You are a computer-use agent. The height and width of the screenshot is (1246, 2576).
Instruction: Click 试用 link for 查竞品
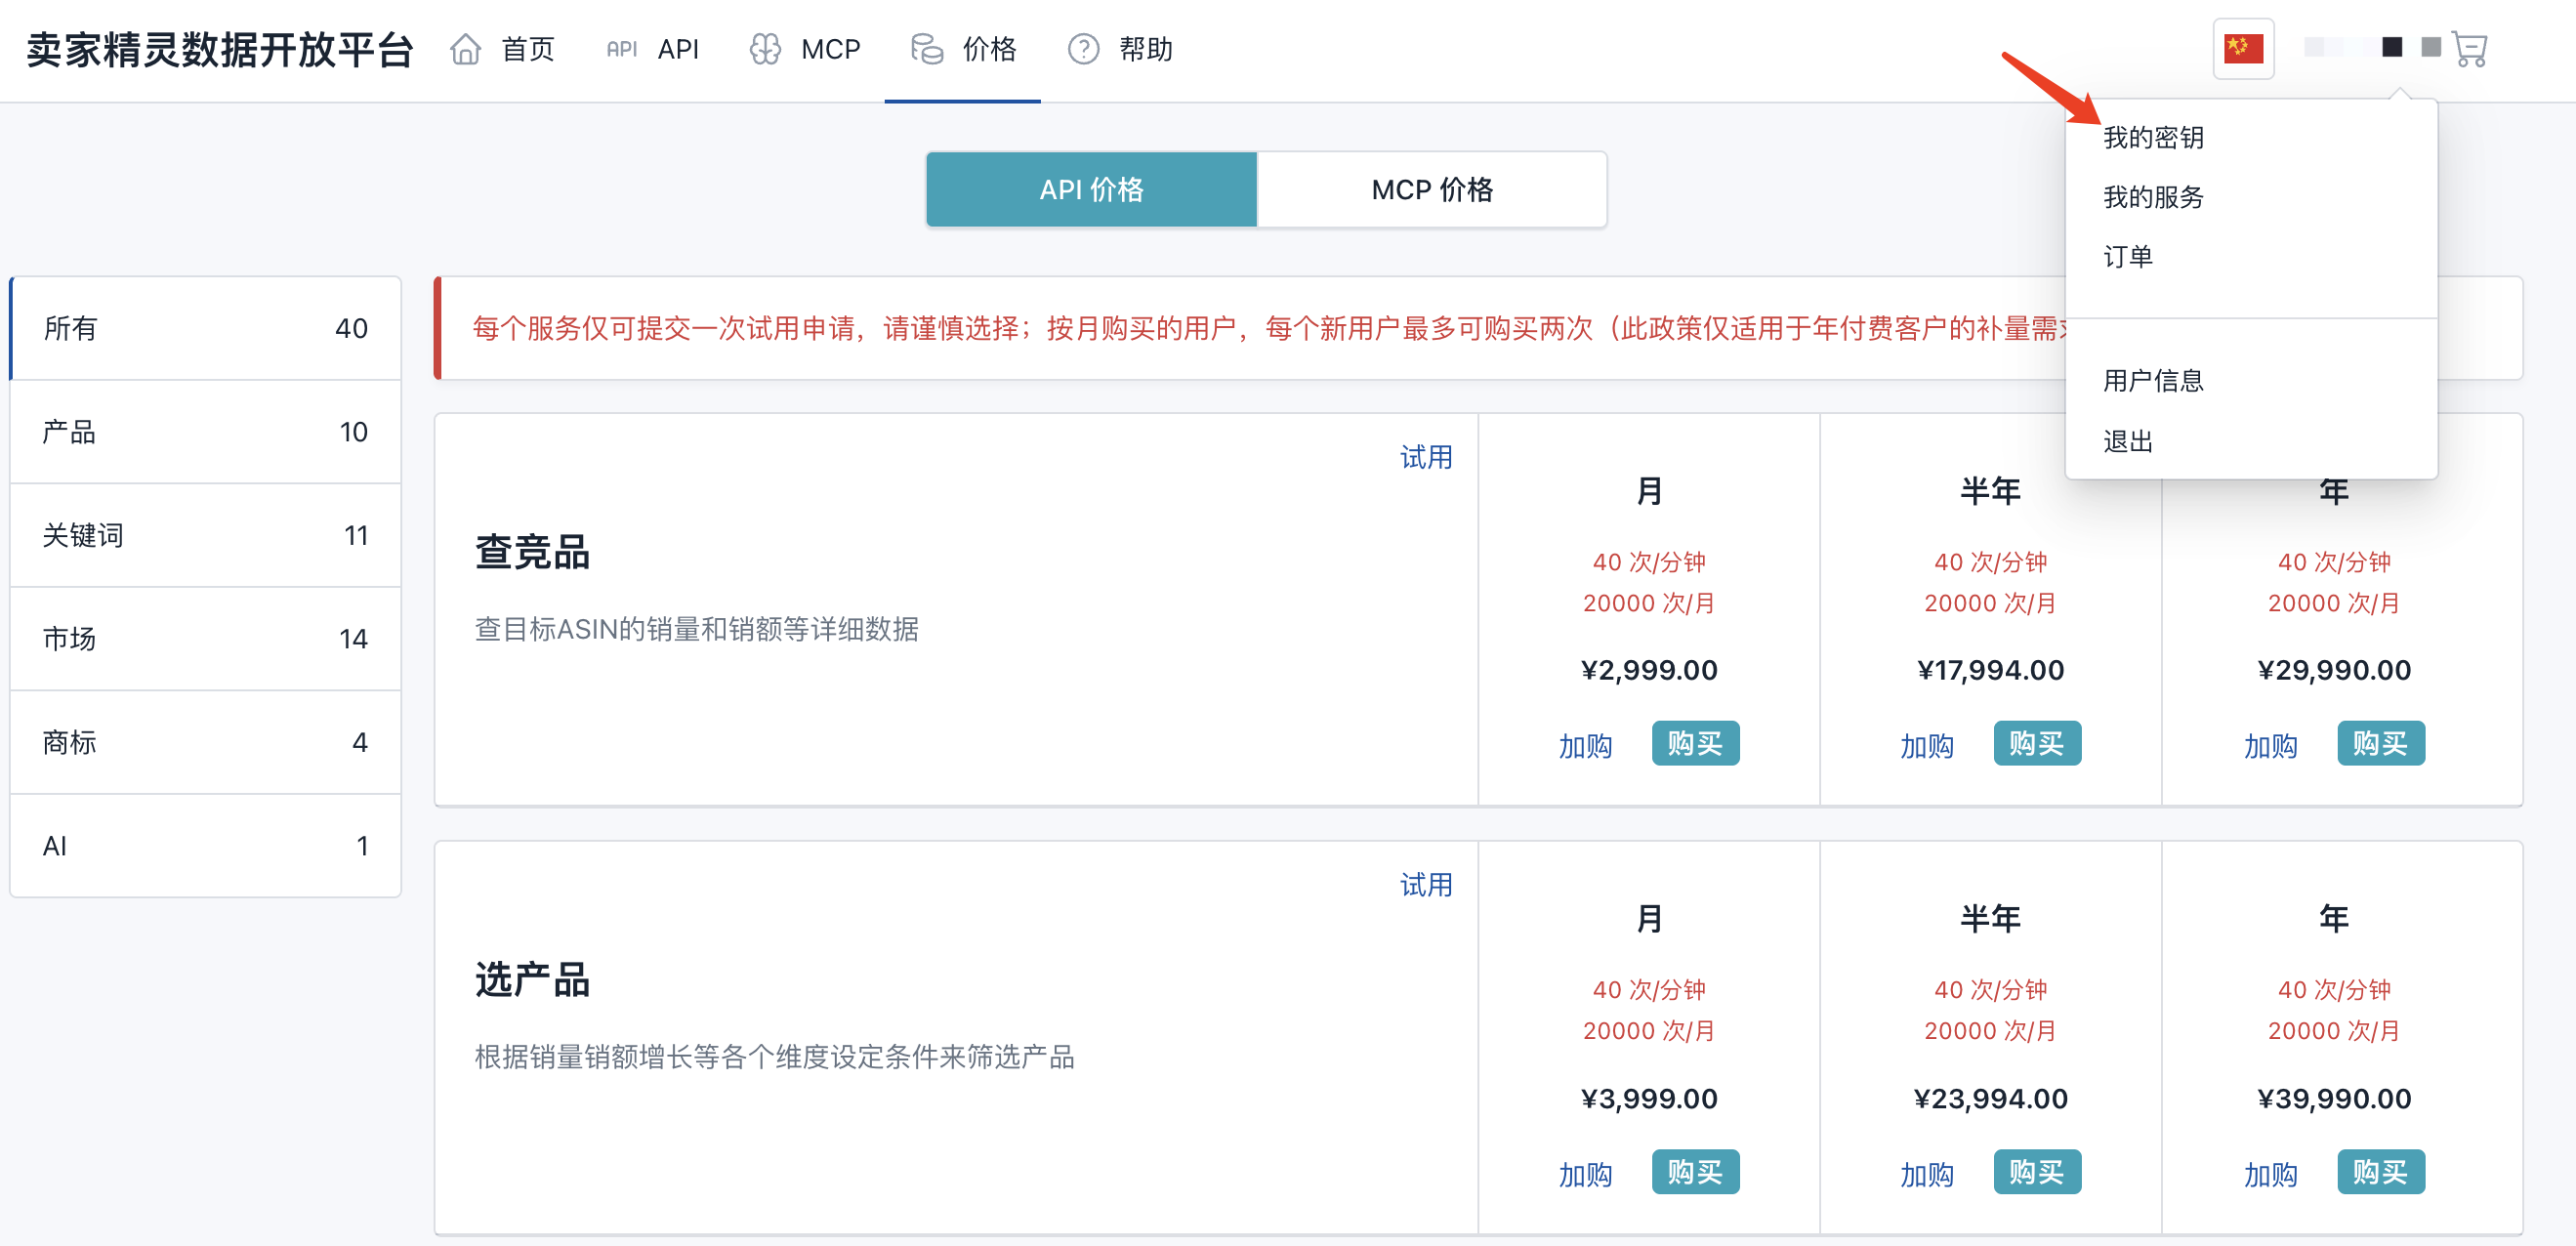pos(1425,458)
